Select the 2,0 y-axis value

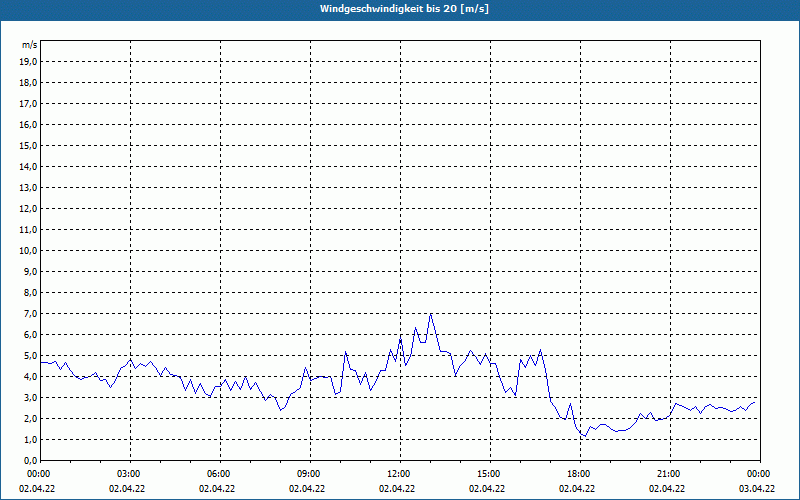click(30, 418)
